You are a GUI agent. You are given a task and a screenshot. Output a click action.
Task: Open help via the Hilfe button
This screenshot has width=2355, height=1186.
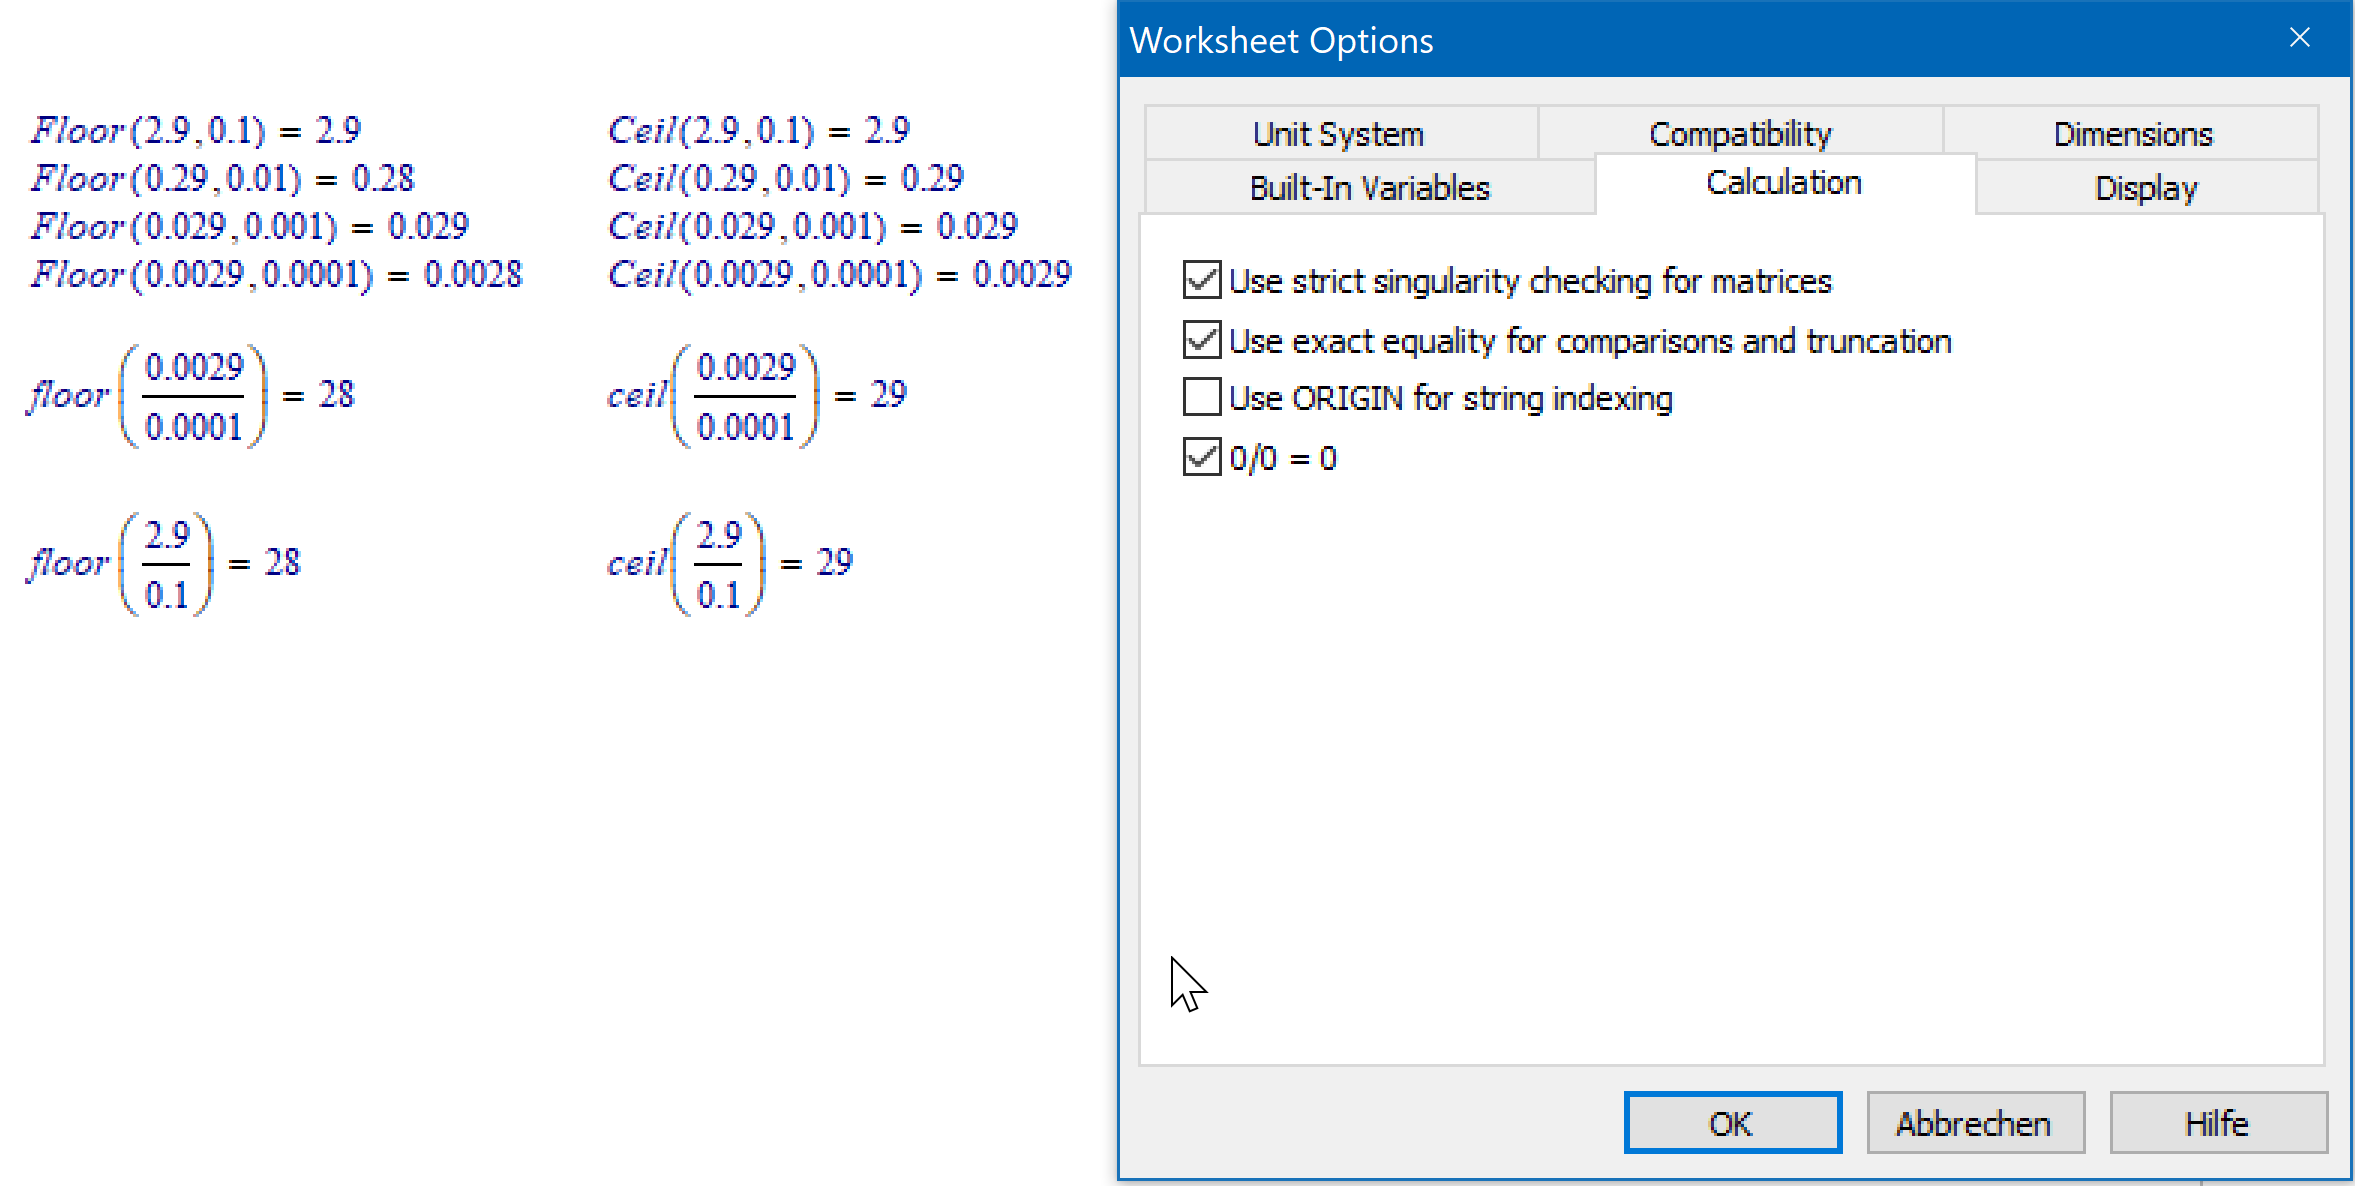[2217, 1123]
